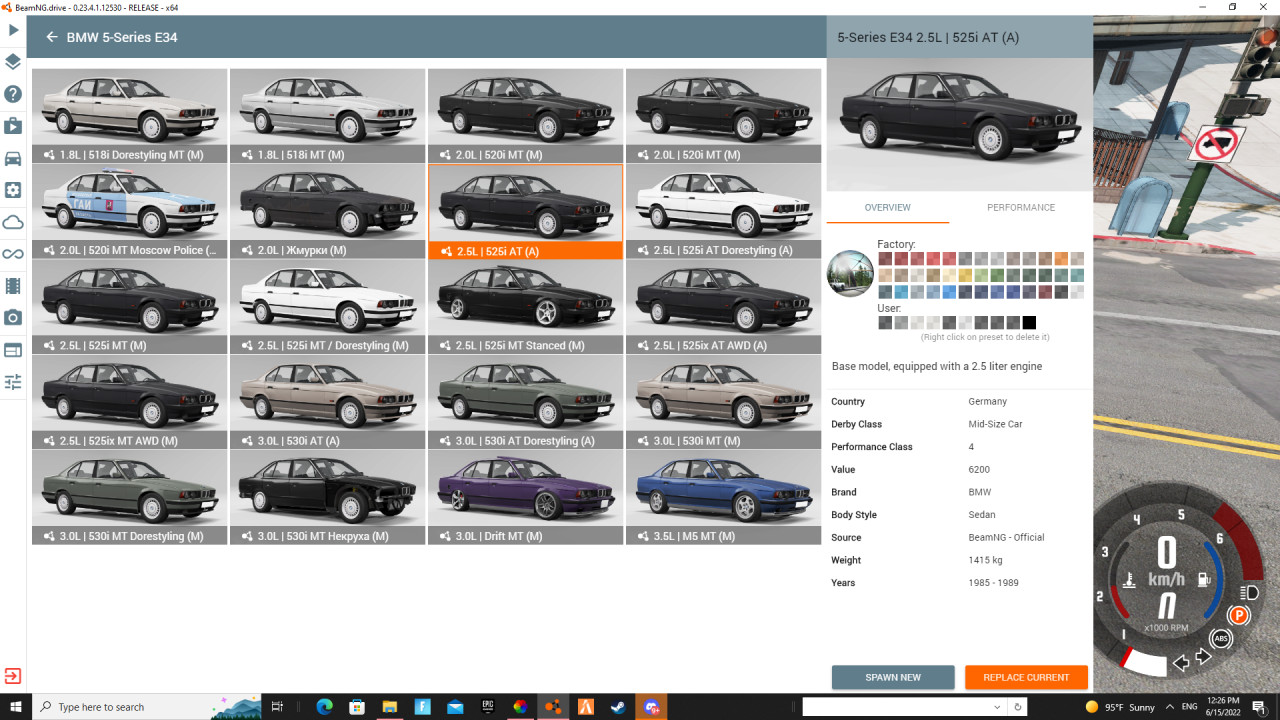The width and height of the screenshot is (1280, 720).
Task: Select the highlighted 2.5L 525i AT tile
Action: [x=526, y=211]
